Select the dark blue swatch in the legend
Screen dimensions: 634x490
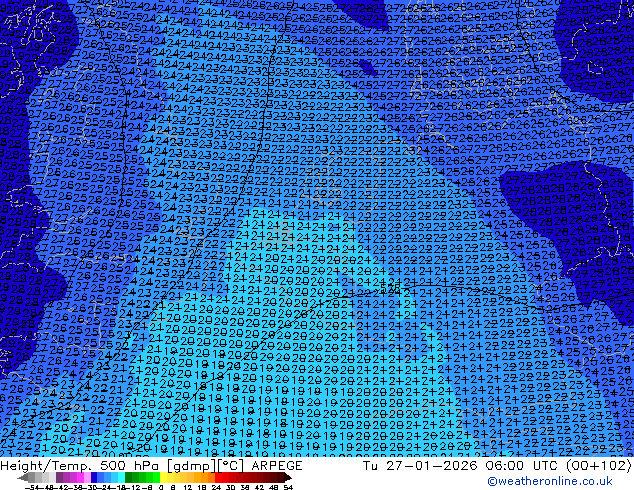pos(94,477)
